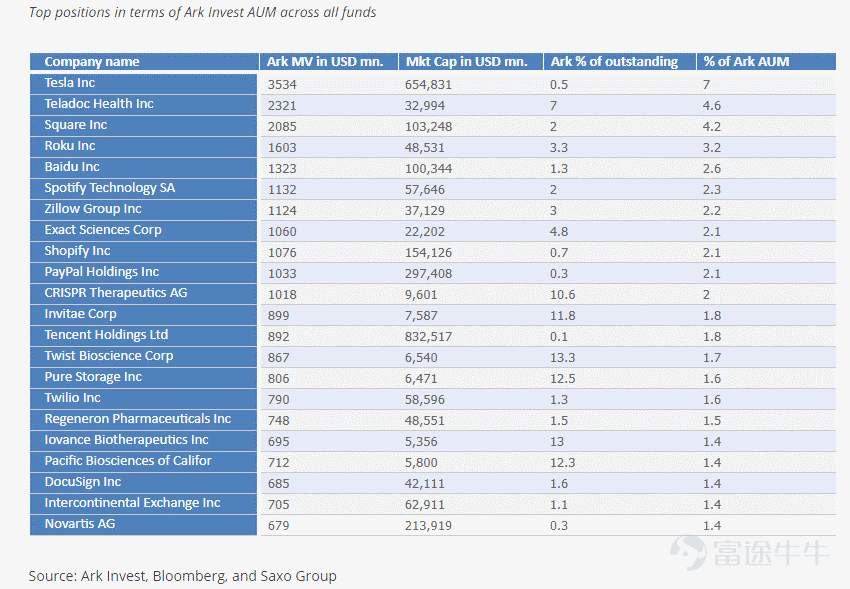Select the Pure Storage Inc cell
This screenshot has height=589, width=850.
click(143, 377)
